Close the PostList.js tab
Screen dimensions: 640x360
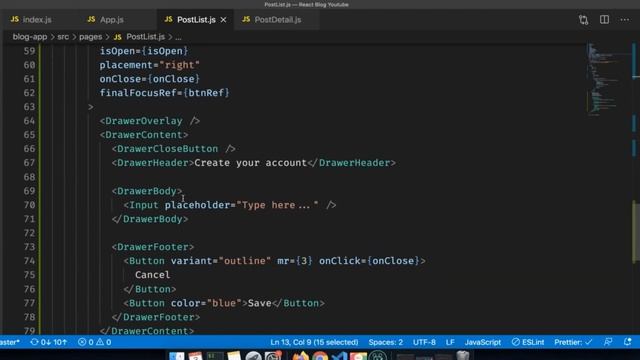point(223,20)
